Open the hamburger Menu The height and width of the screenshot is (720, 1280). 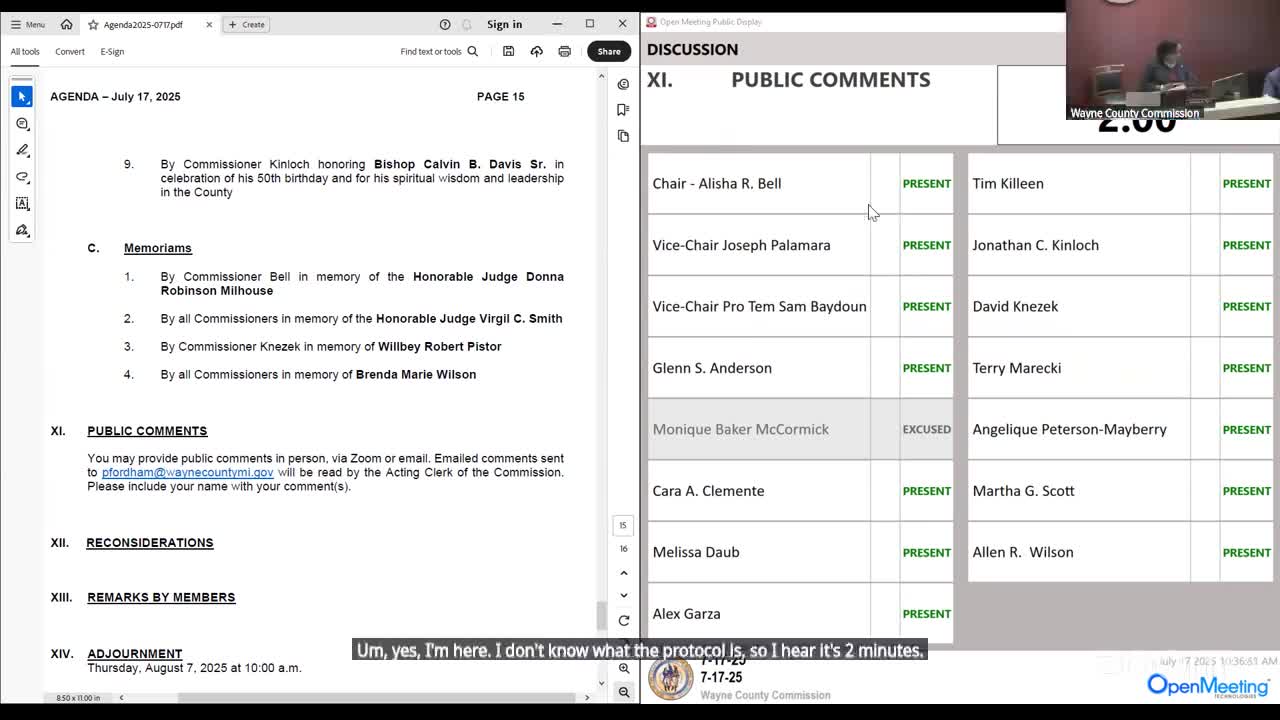click(x=27, y=24)
